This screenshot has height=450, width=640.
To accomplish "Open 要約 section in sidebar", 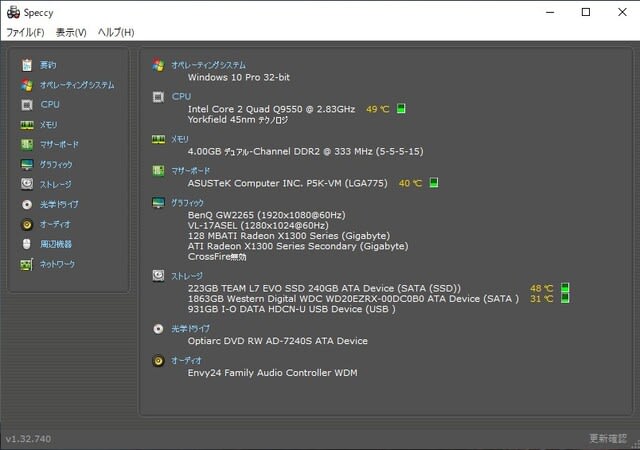I will click(x=48, y=65).
